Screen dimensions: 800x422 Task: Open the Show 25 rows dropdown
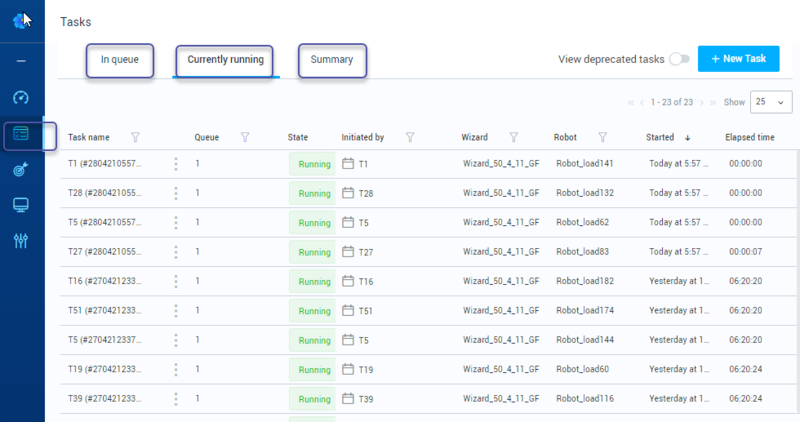[x=771, y=102]
